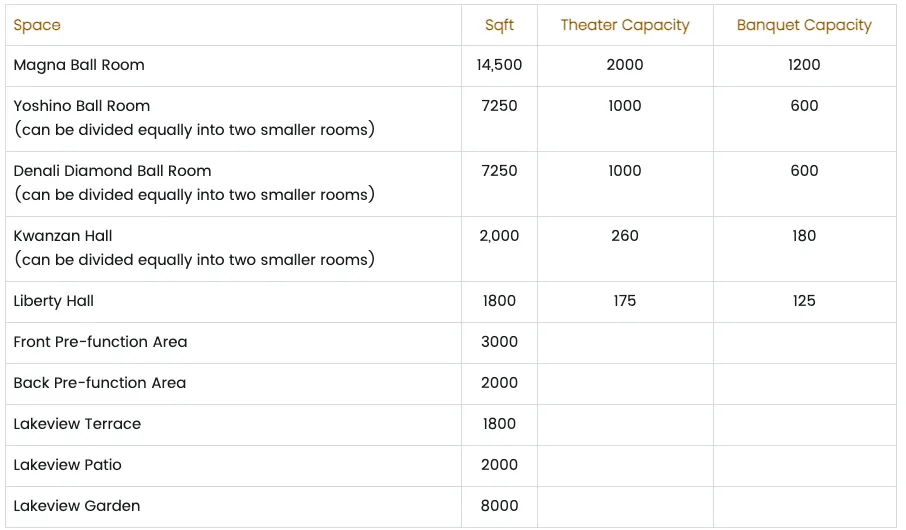The width and height of the screenshot is (906, 530).
Task: Select the Lakeview Garden row
Action: pyautogui.click(x=451, y=506)
